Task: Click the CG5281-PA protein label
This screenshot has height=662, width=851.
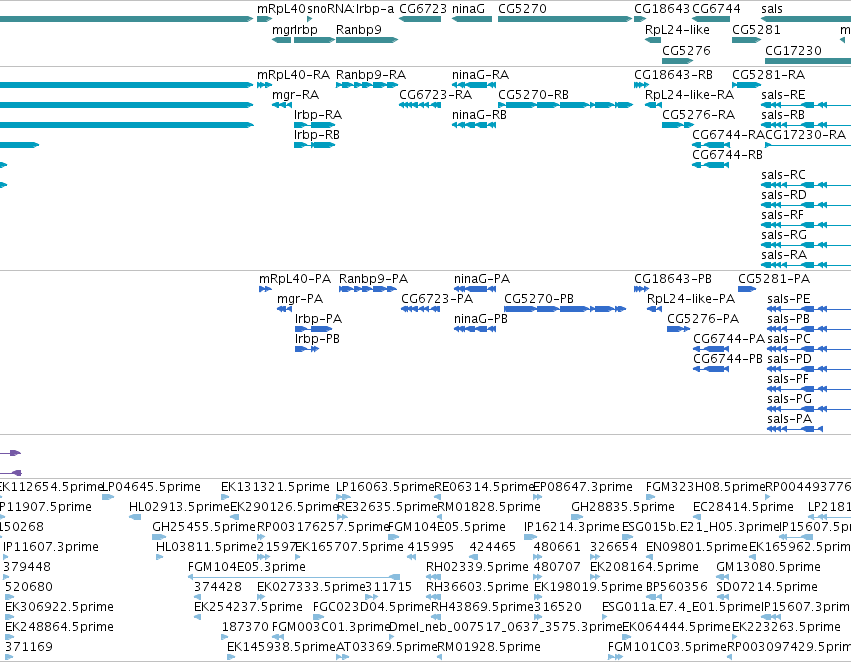Action: pyautogui.click(x=774, y=278)
